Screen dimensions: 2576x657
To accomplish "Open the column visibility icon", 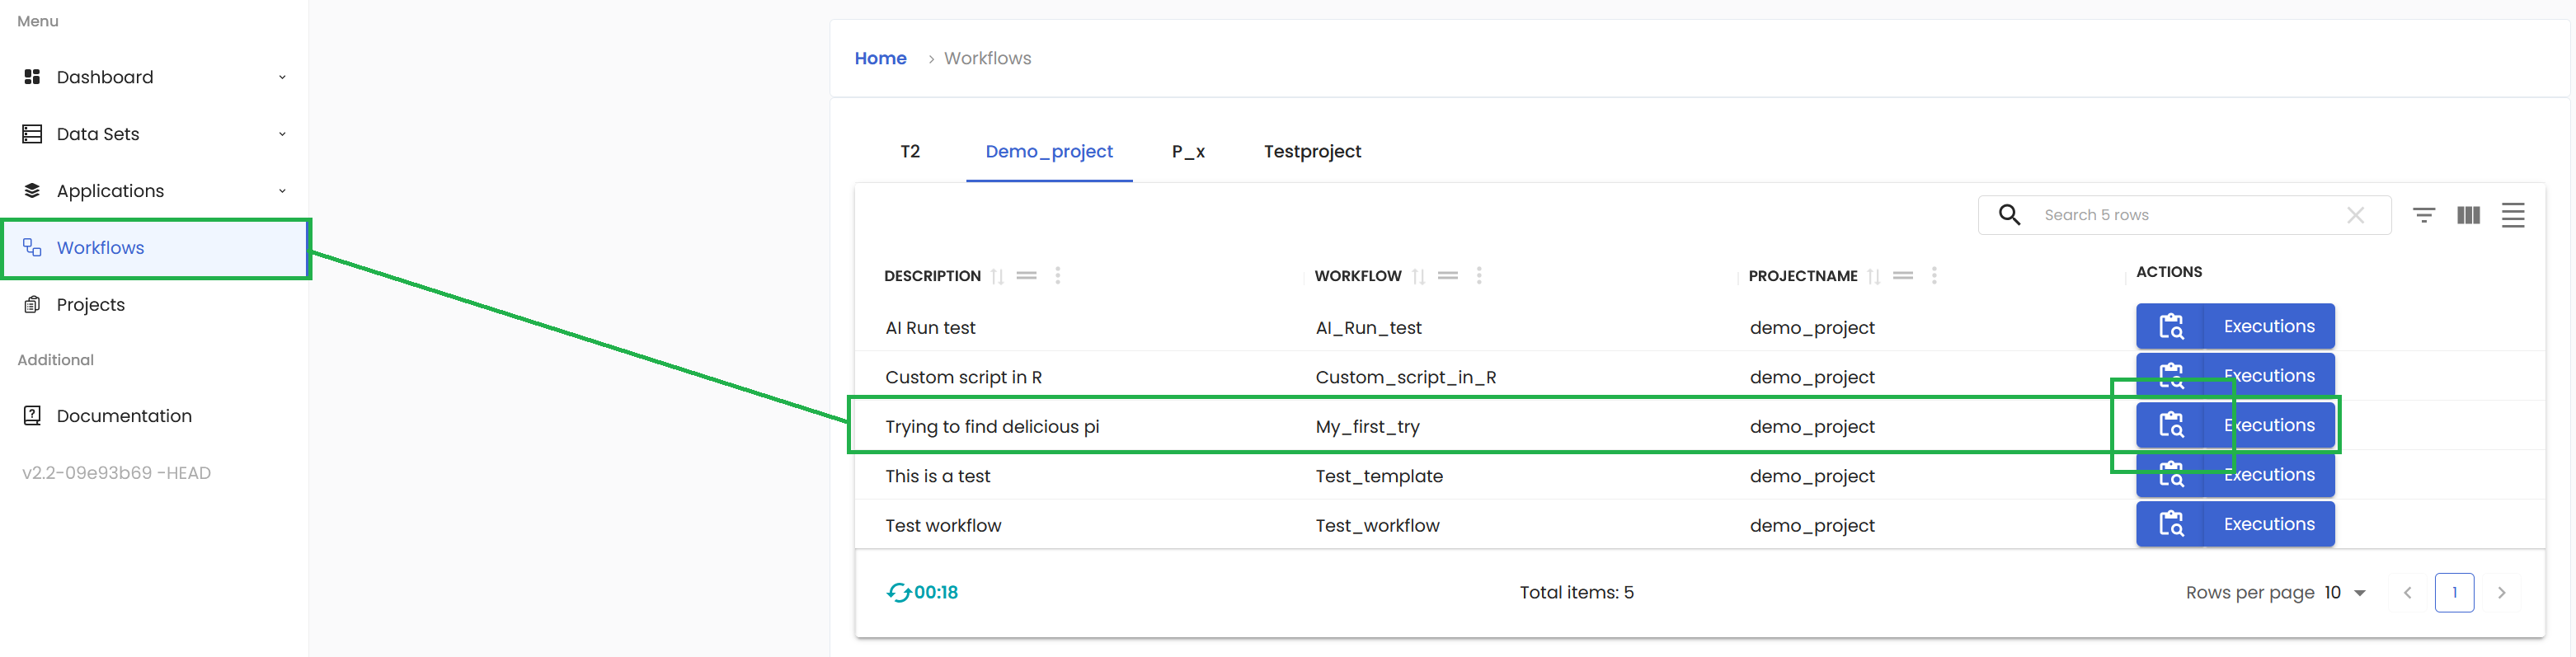I will pyautogui.click(x=2468, y=215).
